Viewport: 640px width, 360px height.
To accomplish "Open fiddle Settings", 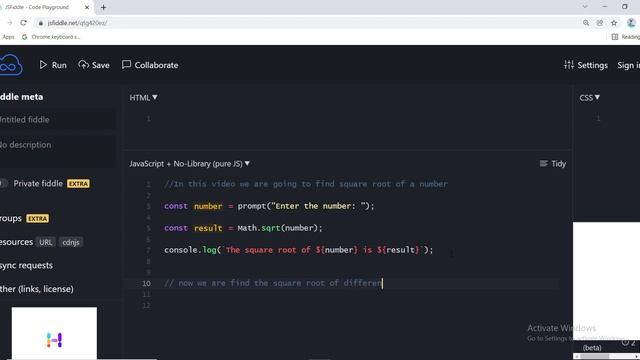I will click(x=586, y=65).
